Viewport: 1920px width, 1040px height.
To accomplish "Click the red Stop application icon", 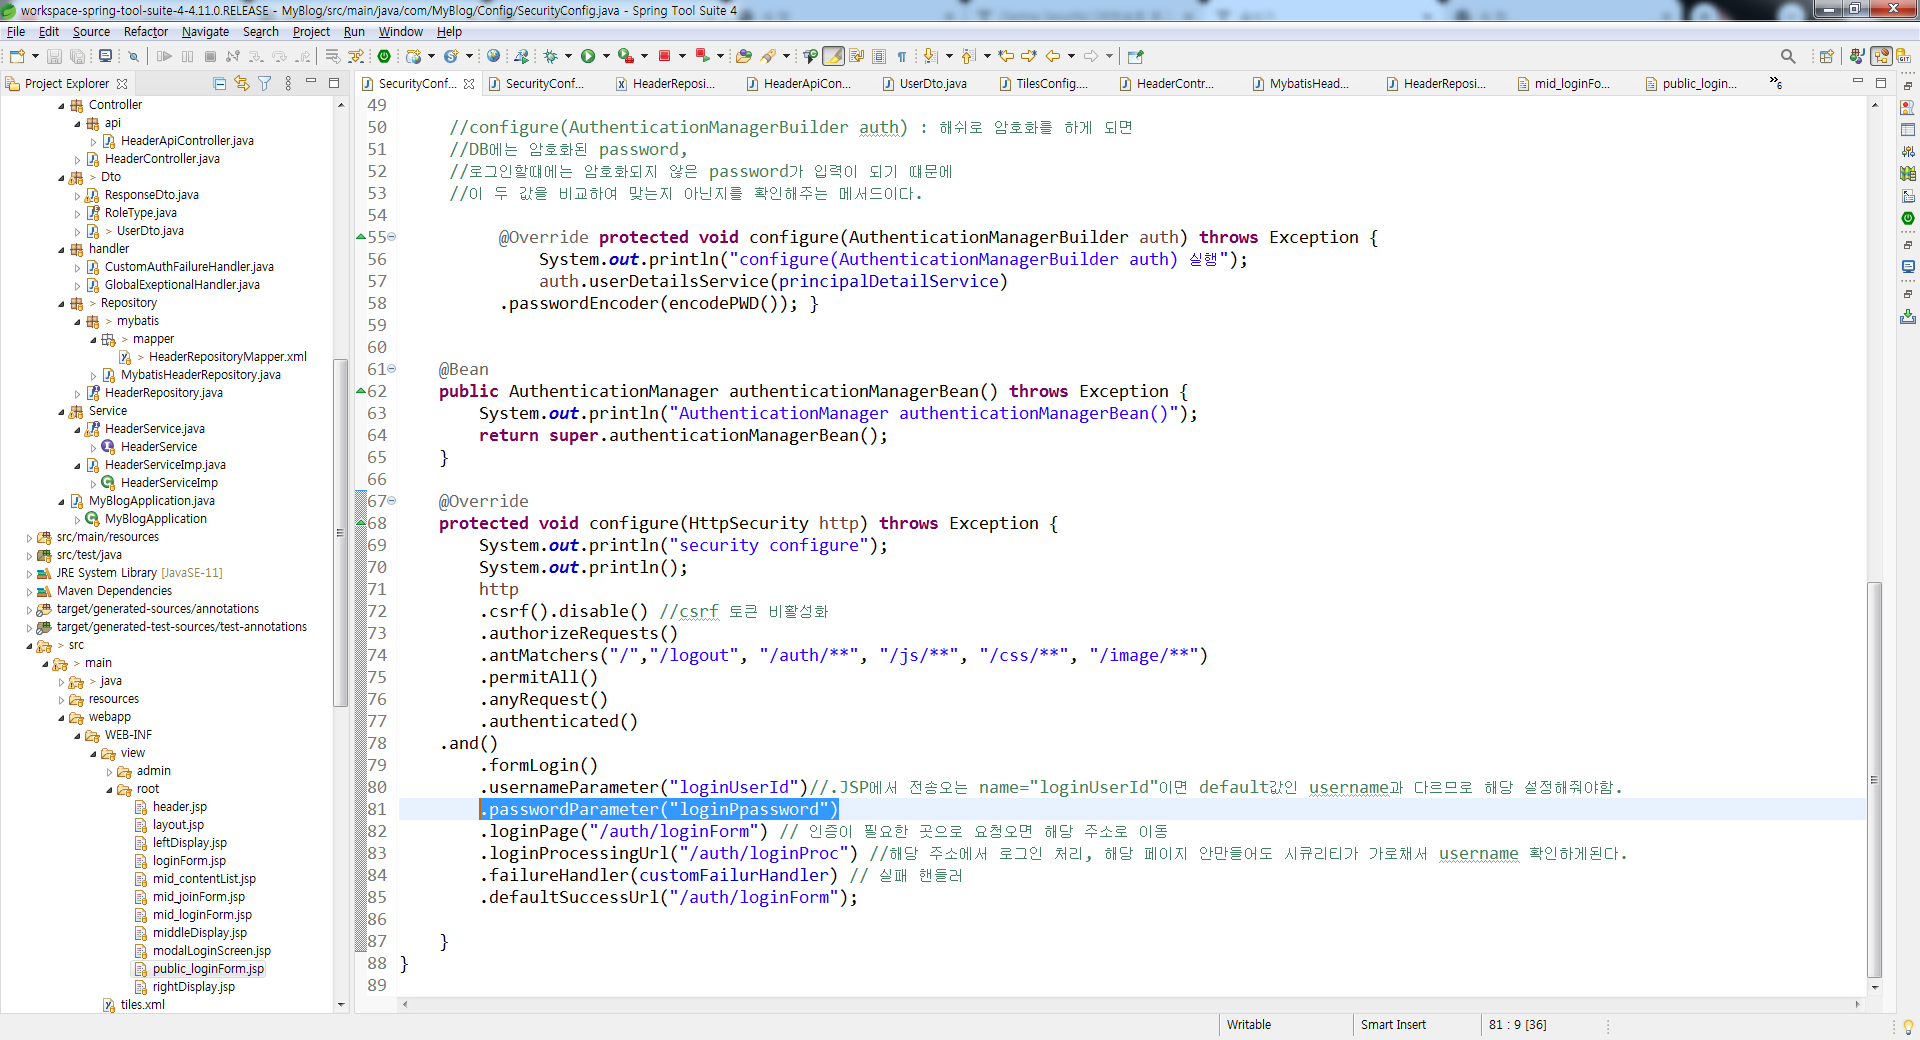I will click(x=664, y=56).
